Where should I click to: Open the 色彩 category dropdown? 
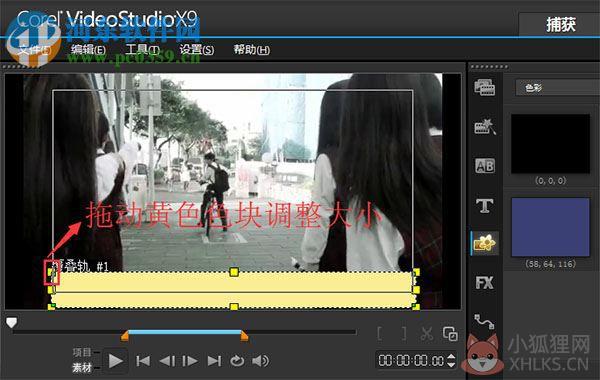tap(558, 88)
